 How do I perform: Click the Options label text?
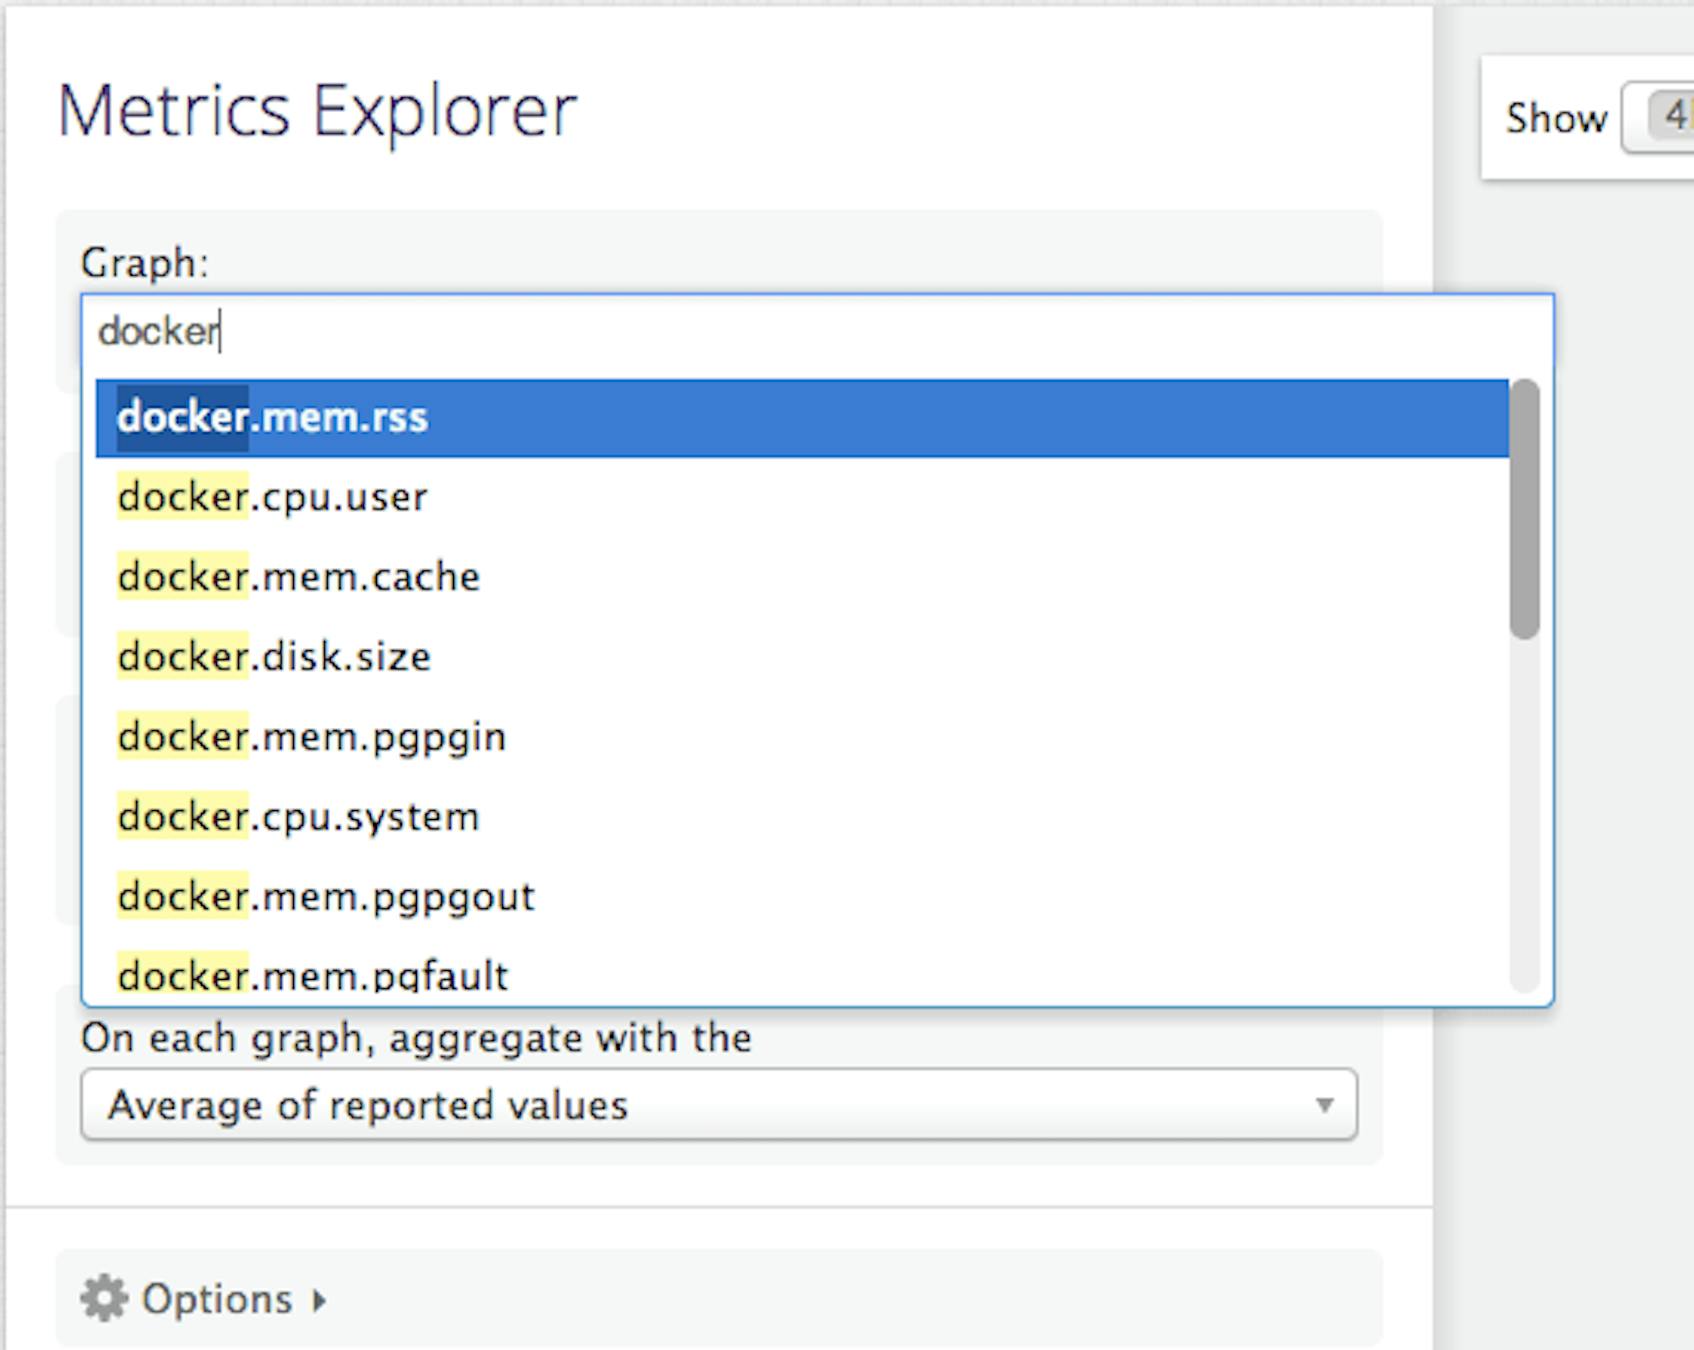217,1299
